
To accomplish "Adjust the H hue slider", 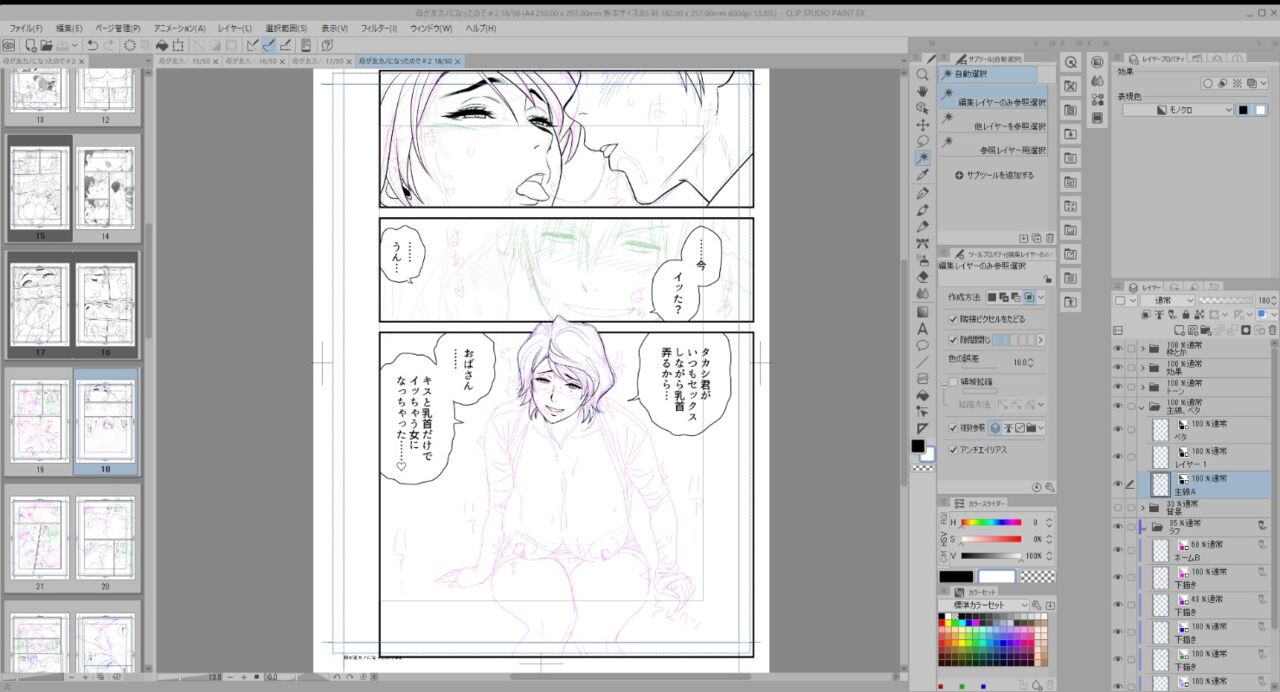I will click(992, 522).
